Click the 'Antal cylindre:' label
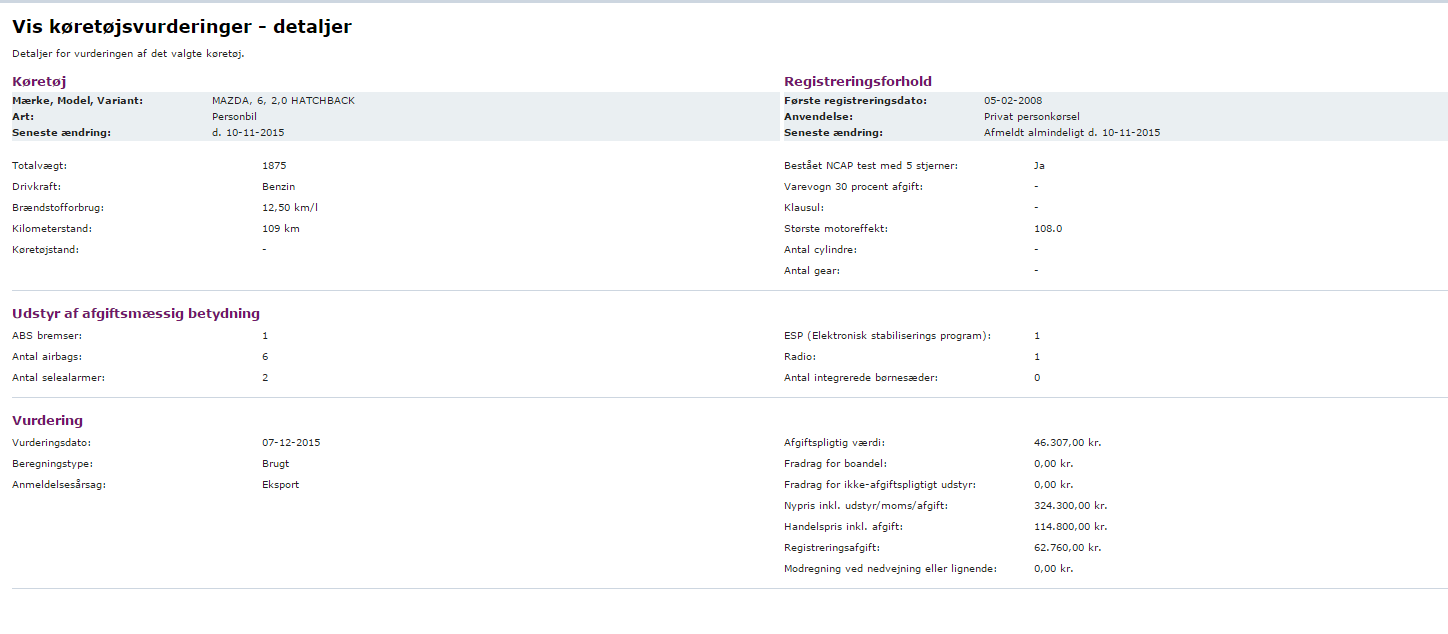Image resolution: width=1448 pixels, height=634 pixels. [821, 249]
